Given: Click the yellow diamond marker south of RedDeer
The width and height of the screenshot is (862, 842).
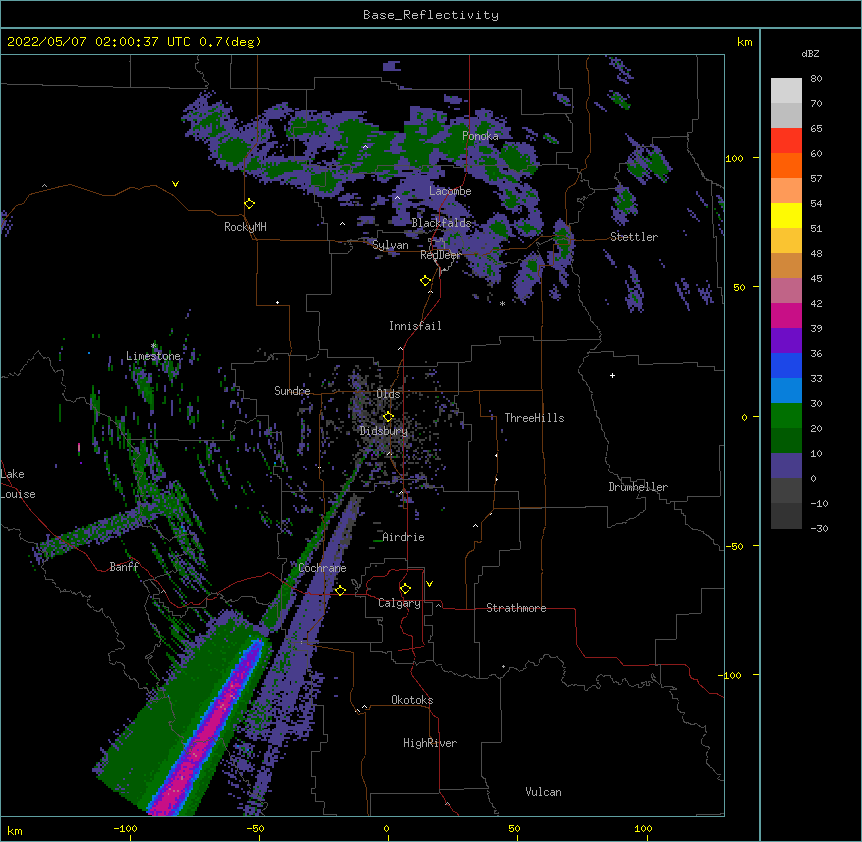Looking at the screenshot, I should click(x=426, y=281).
